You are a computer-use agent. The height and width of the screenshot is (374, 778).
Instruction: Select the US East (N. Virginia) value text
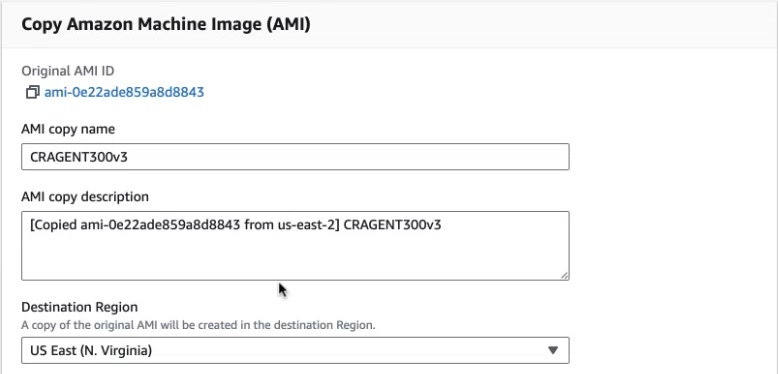coord(91,351)
